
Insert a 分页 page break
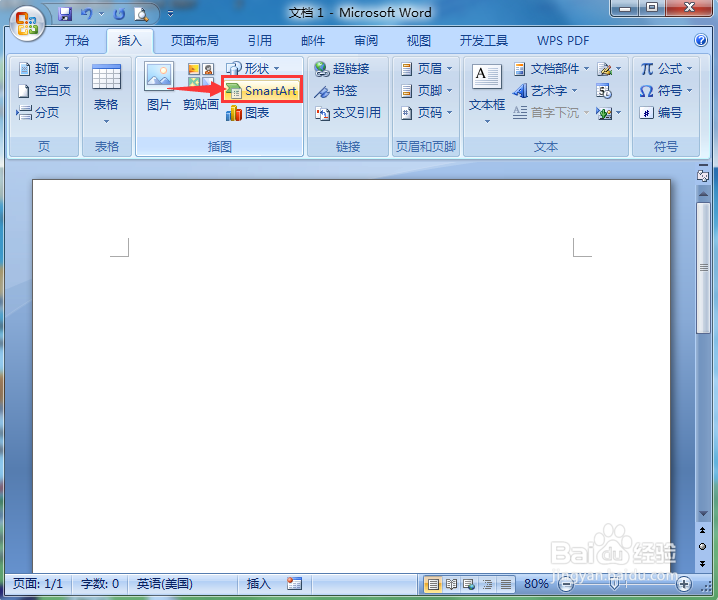point(38,113)
